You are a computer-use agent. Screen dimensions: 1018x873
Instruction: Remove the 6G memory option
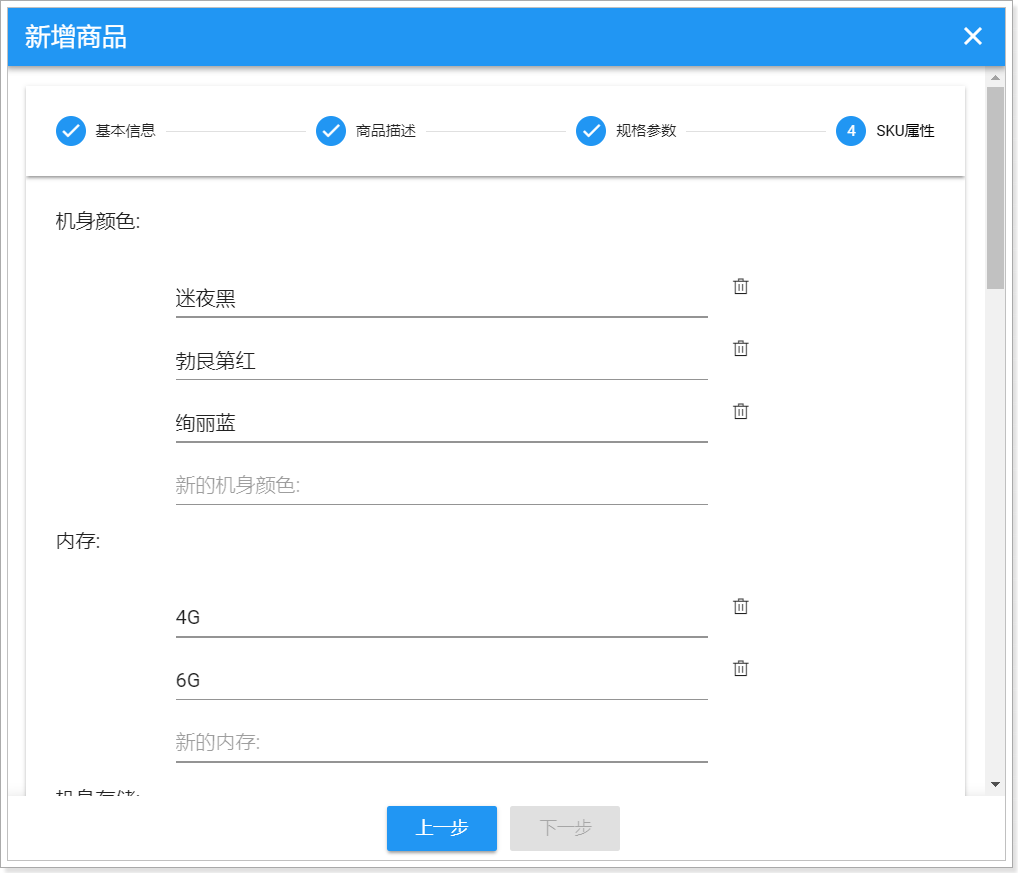point(740,668)
